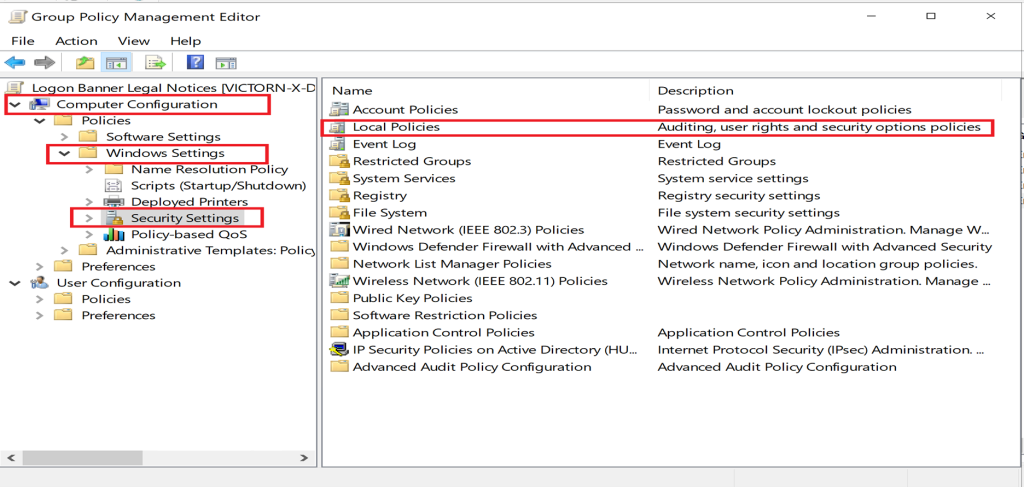This screenshot has width=1024, height=487.
Task: Click the Show/Hide Action Pane icon
Action: (x=226, y=63)
